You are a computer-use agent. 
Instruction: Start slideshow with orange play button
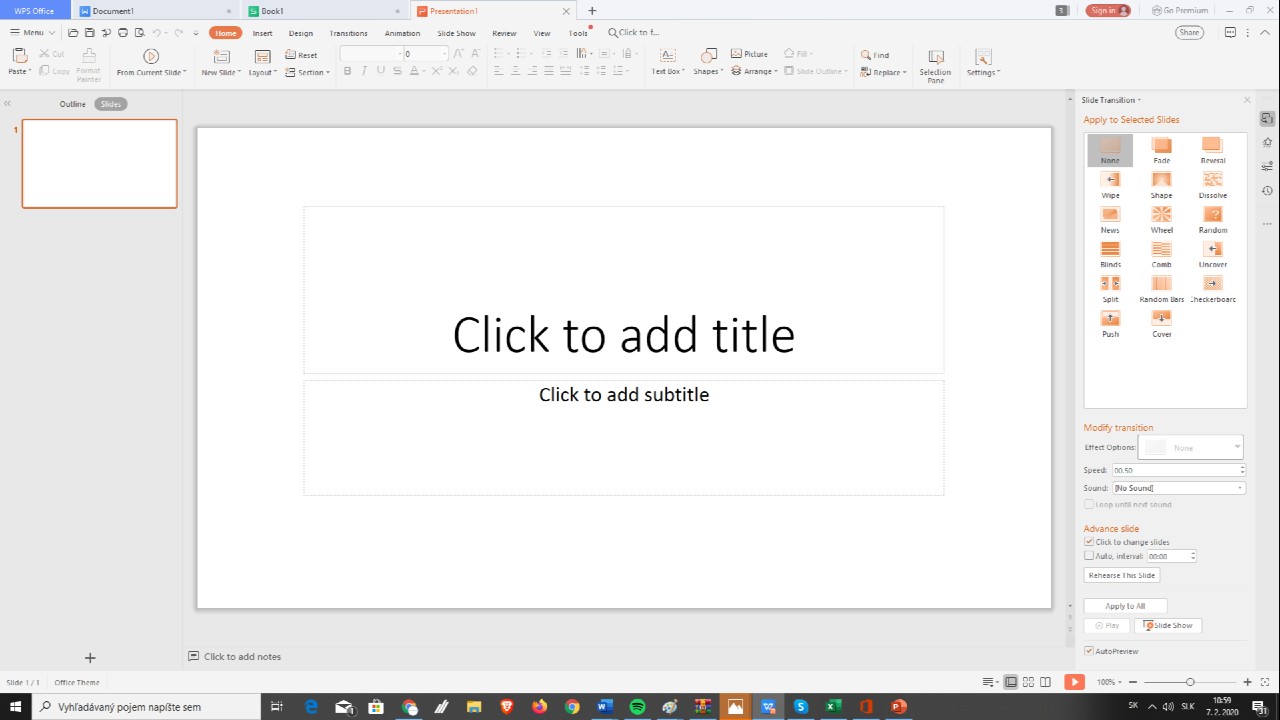pos(1074,682)
